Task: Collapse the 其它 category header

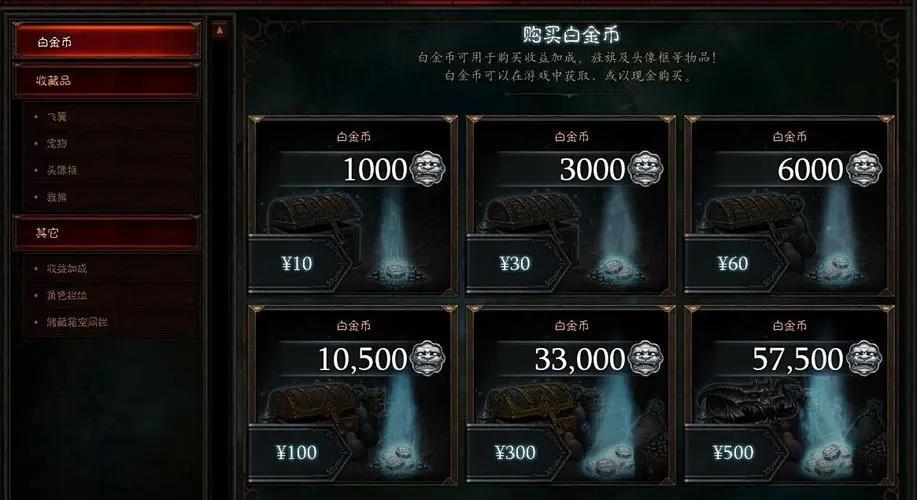Action: click(x=106, y=233)
